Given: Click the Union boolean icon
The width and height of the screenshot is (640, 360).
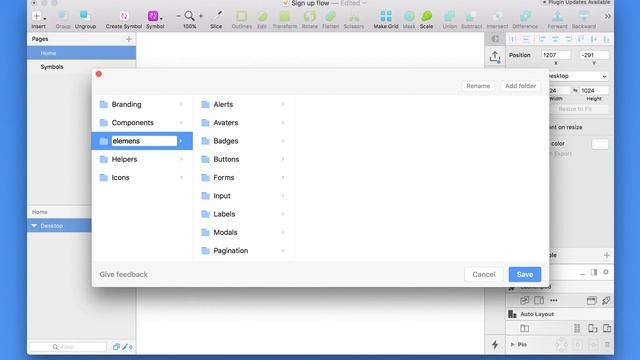Looking at the screenshot, I should (x=449, y=16).
